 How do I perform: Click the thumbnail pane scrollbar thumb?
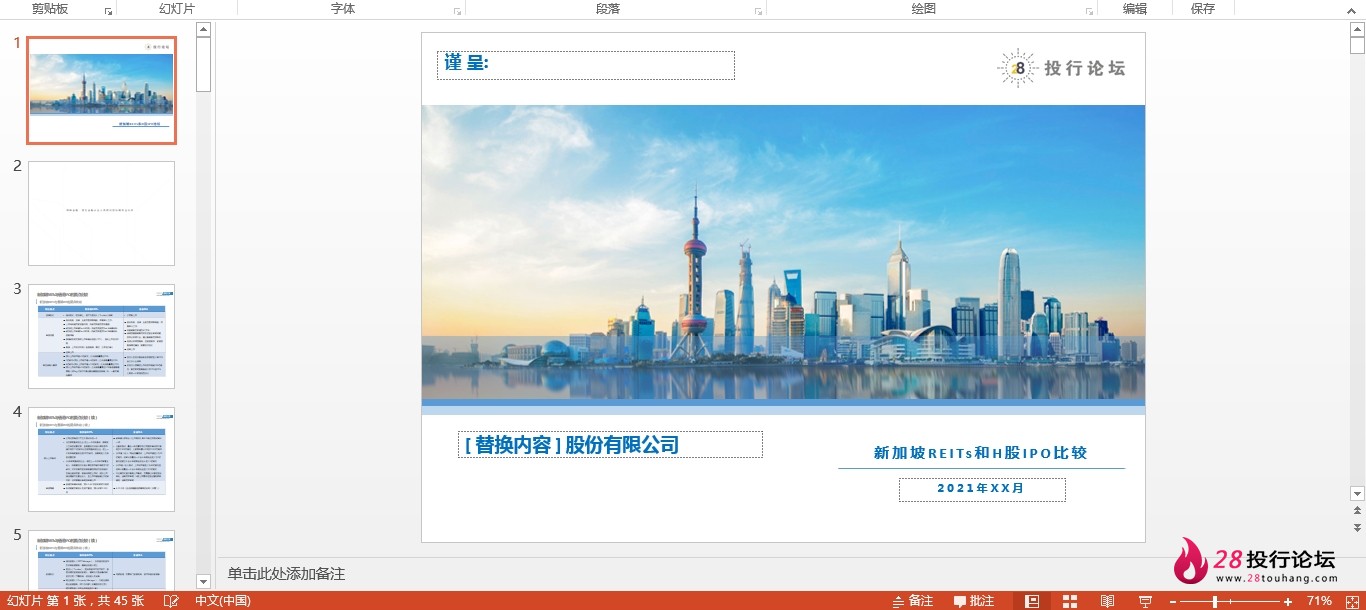204,65
